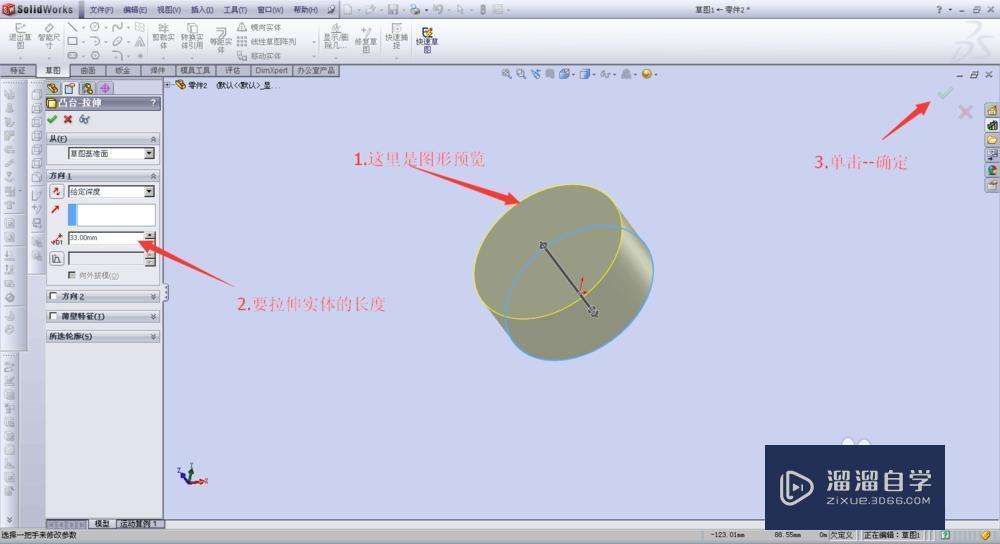Viewport: 1000px width, 544px height.
Task: Open the Display Style dropdown
Action: 587,74
